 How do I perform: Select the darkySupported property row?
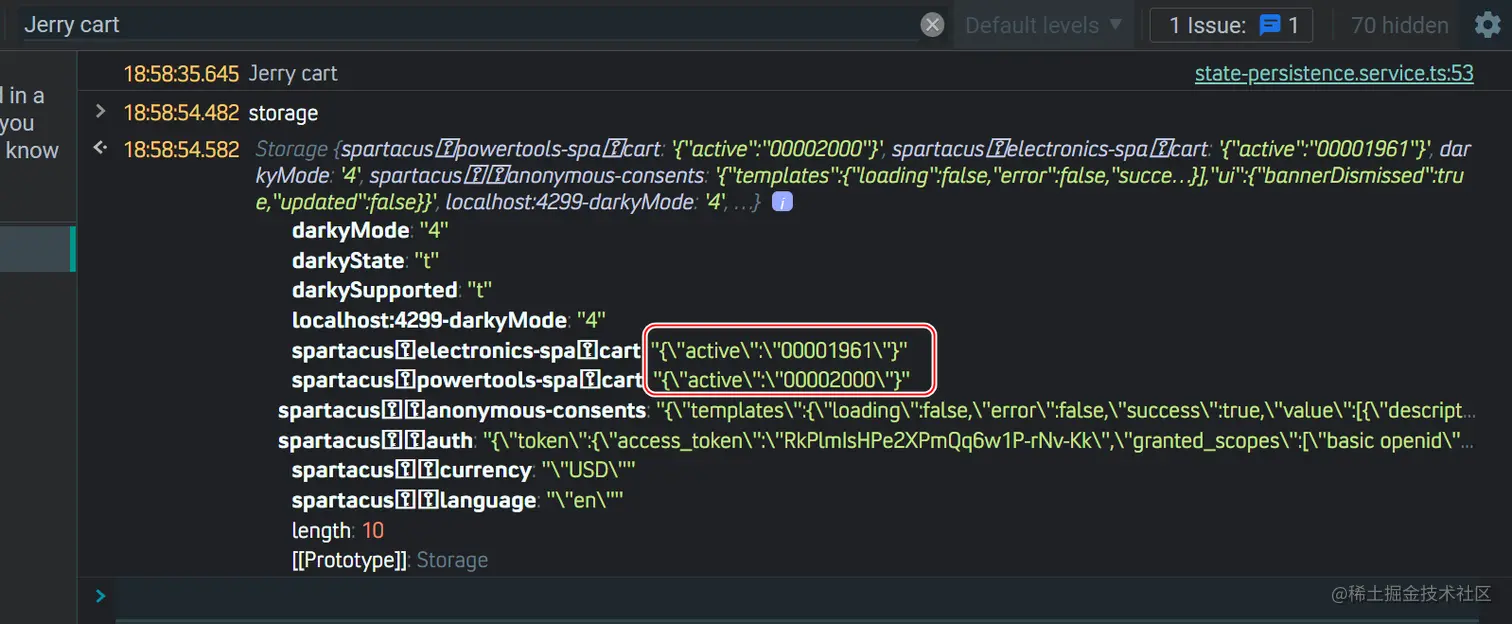[392, 290]
